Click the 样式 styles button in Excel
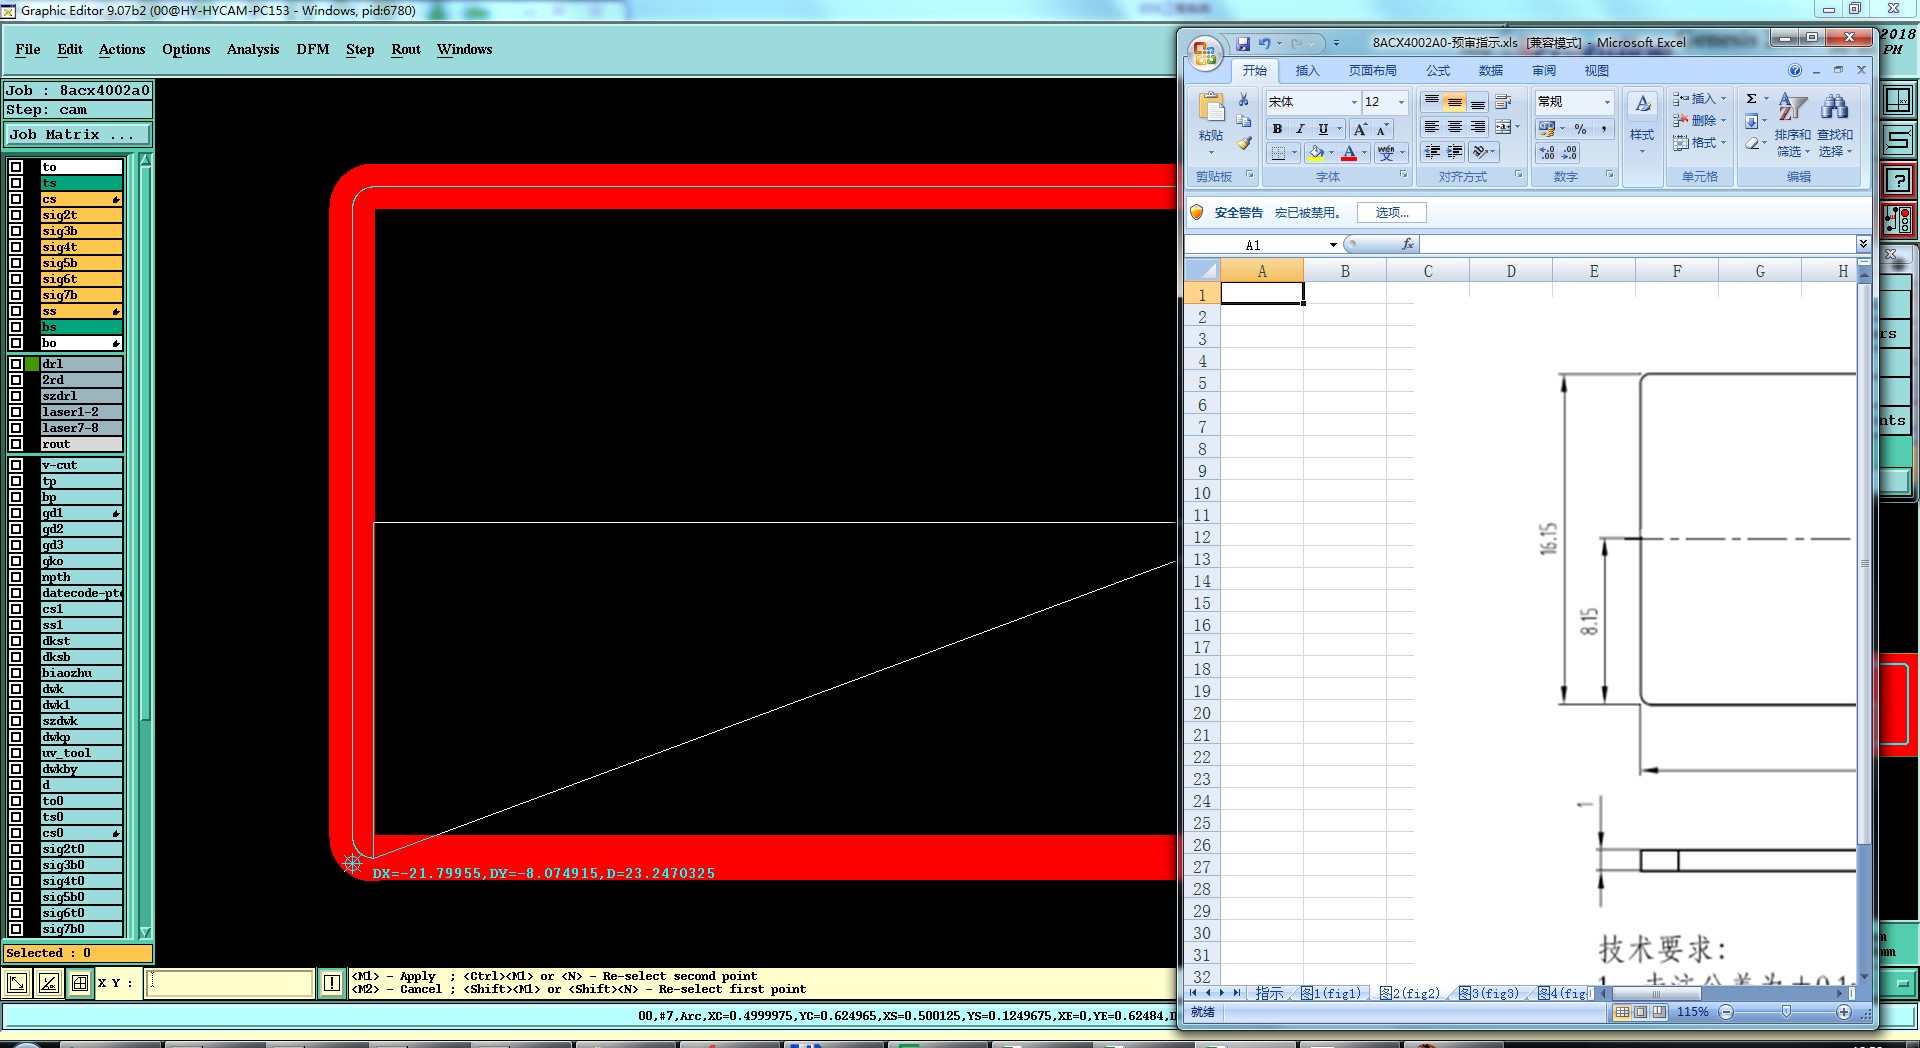The height and width of the screenshot is (1048, 1920). point(1642,124)
